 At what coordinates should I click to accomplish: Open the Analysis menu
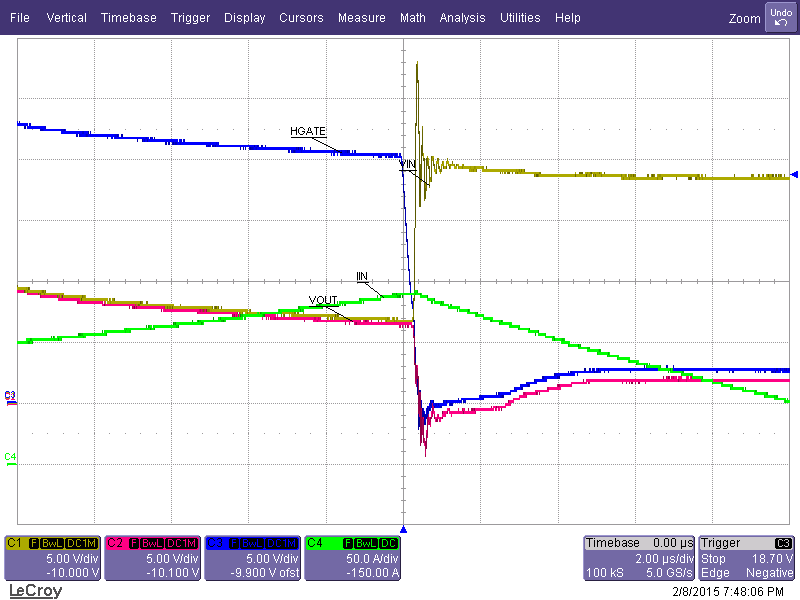tap(462, 18)
